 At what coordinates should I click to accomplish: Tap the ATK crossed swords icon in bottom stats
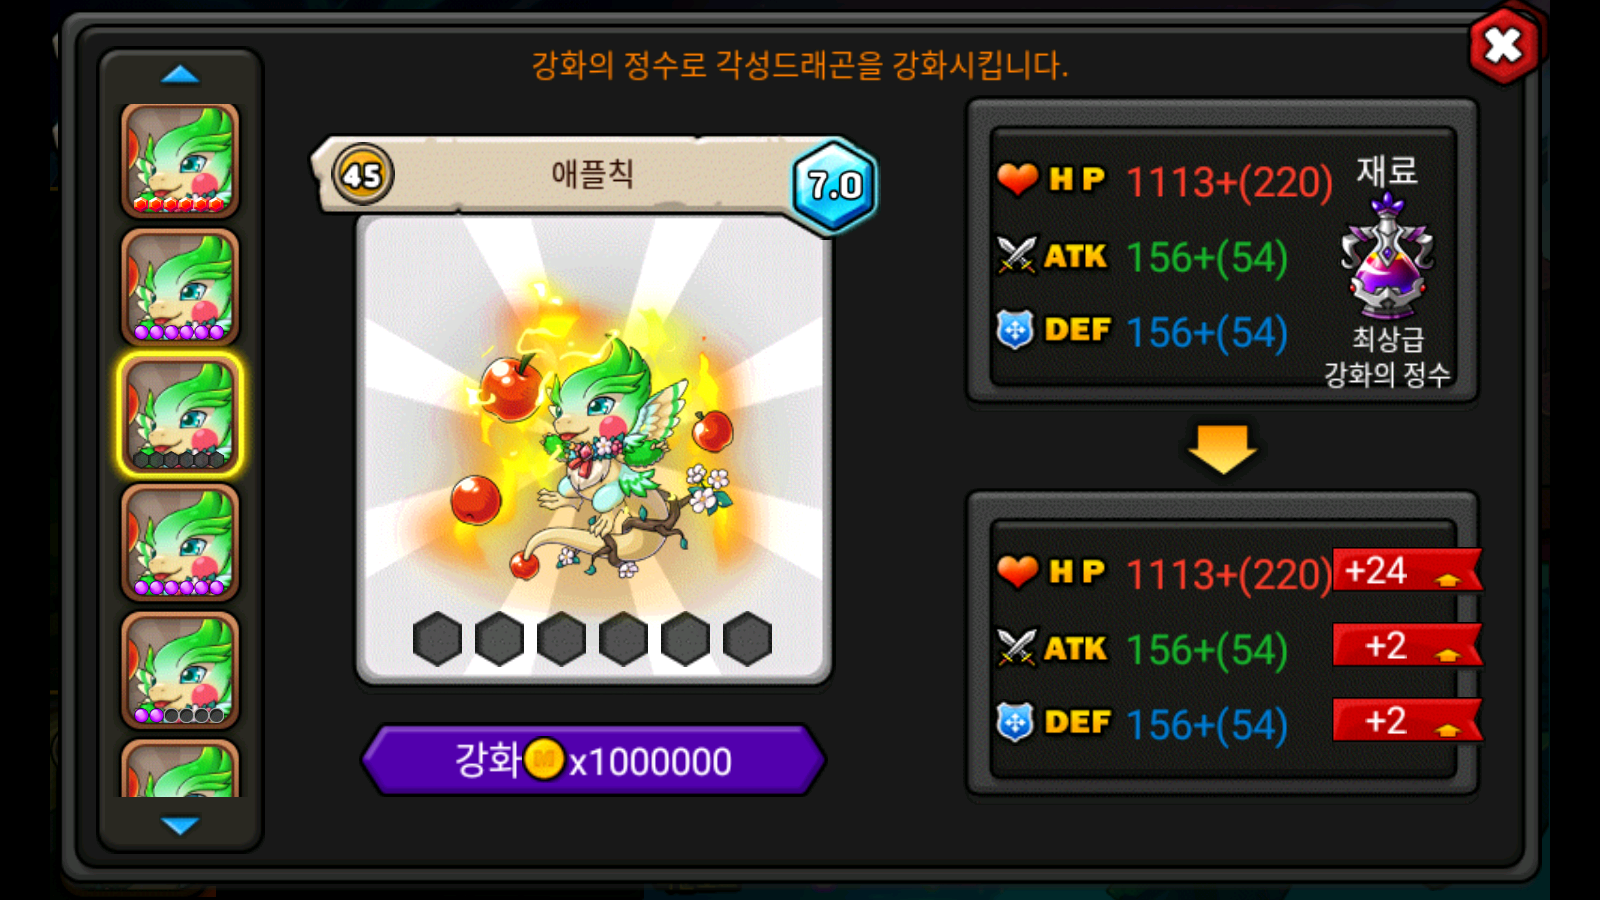point(1017,648)
